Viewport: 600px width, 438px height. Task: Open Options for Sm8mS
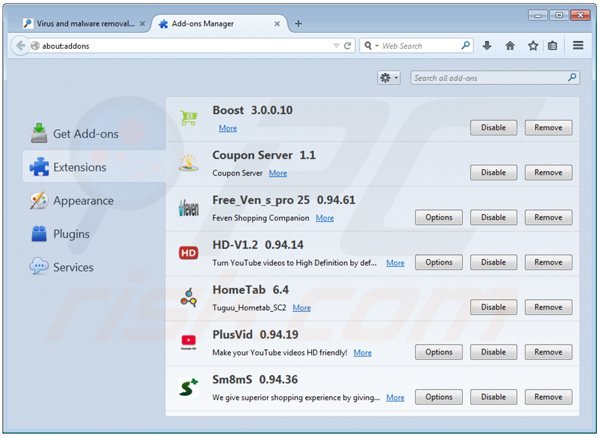(x=439, y=397)
